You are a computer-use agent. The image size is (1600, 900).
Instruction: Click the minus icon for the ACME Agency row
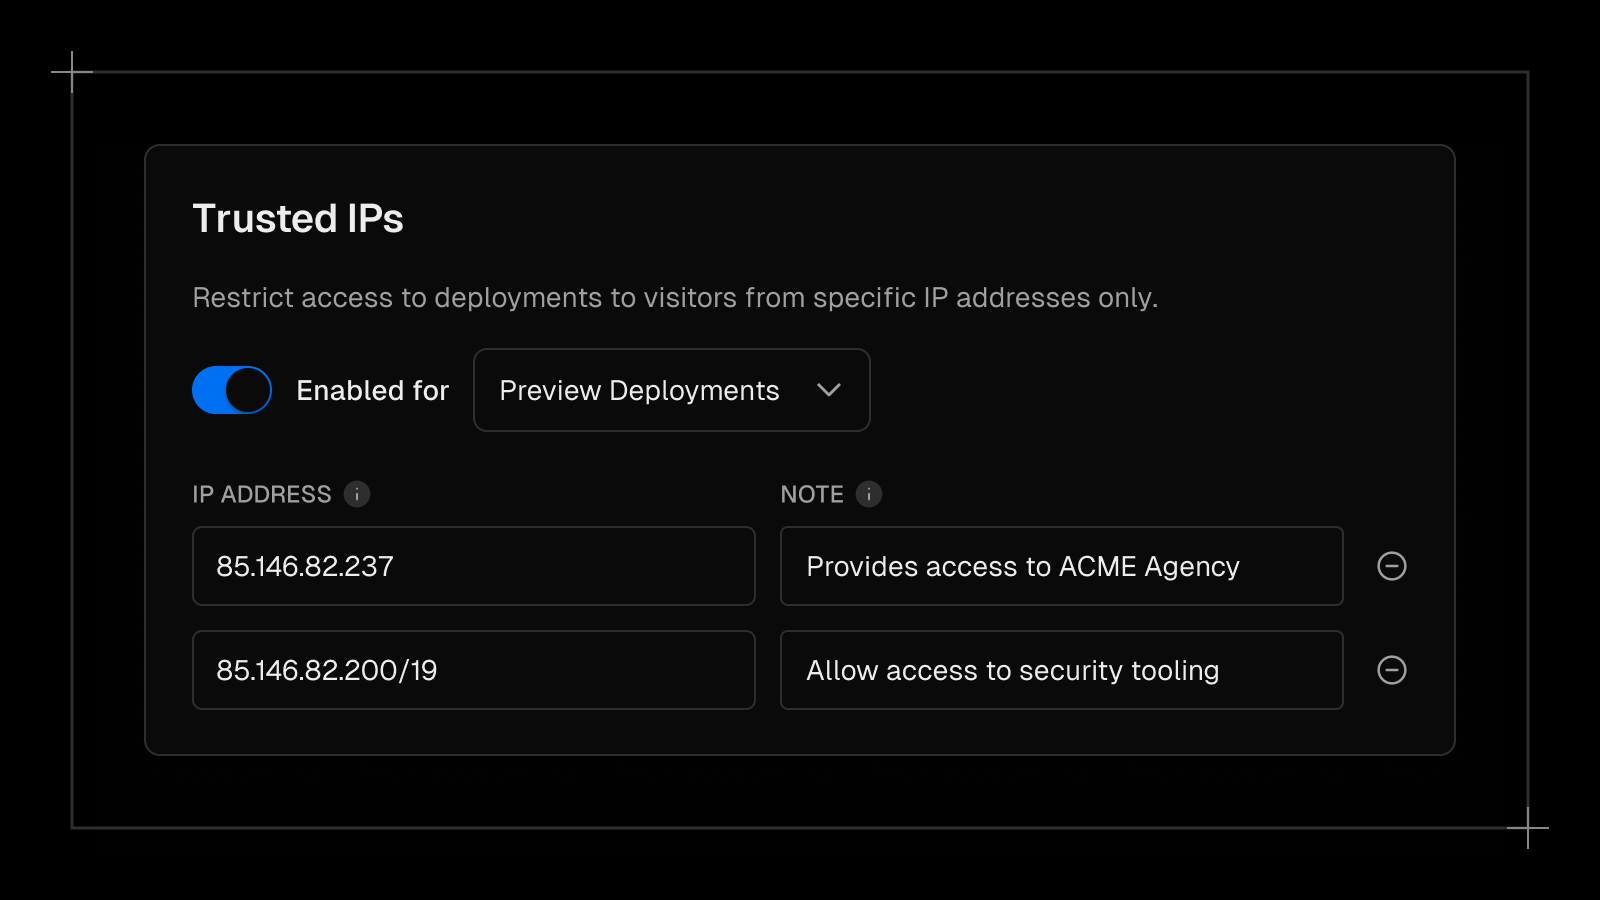pos(1391,566)
